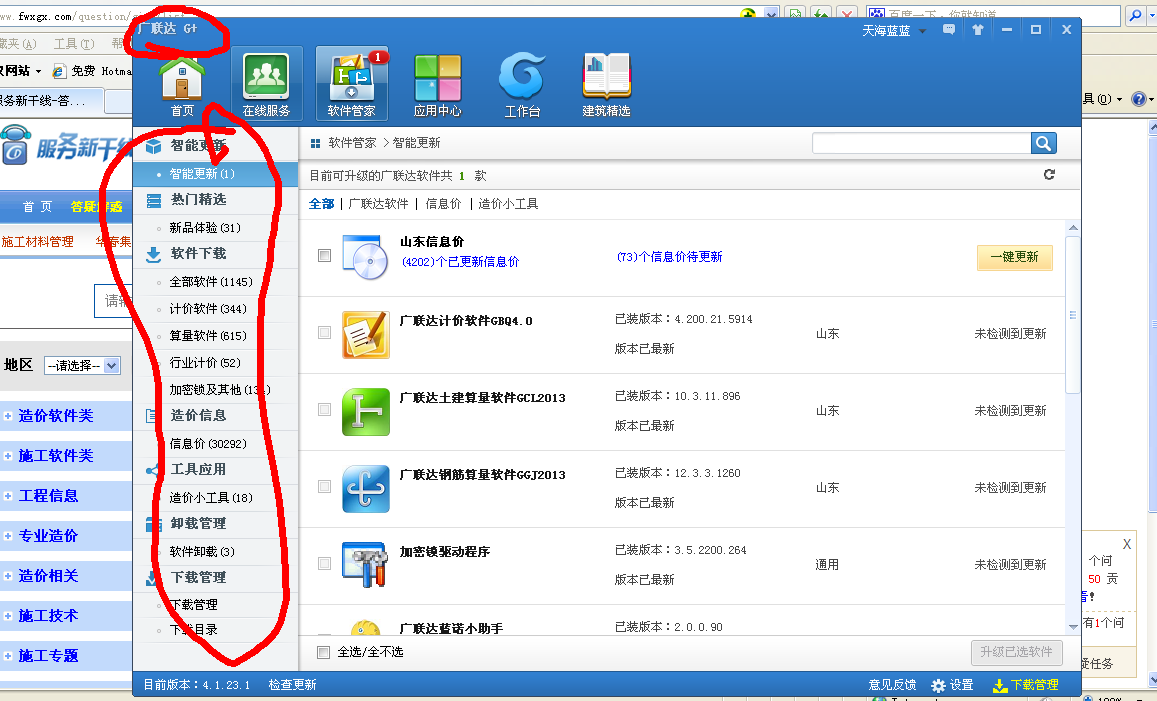Click the search magnifier button

[x=1043, y=143]
